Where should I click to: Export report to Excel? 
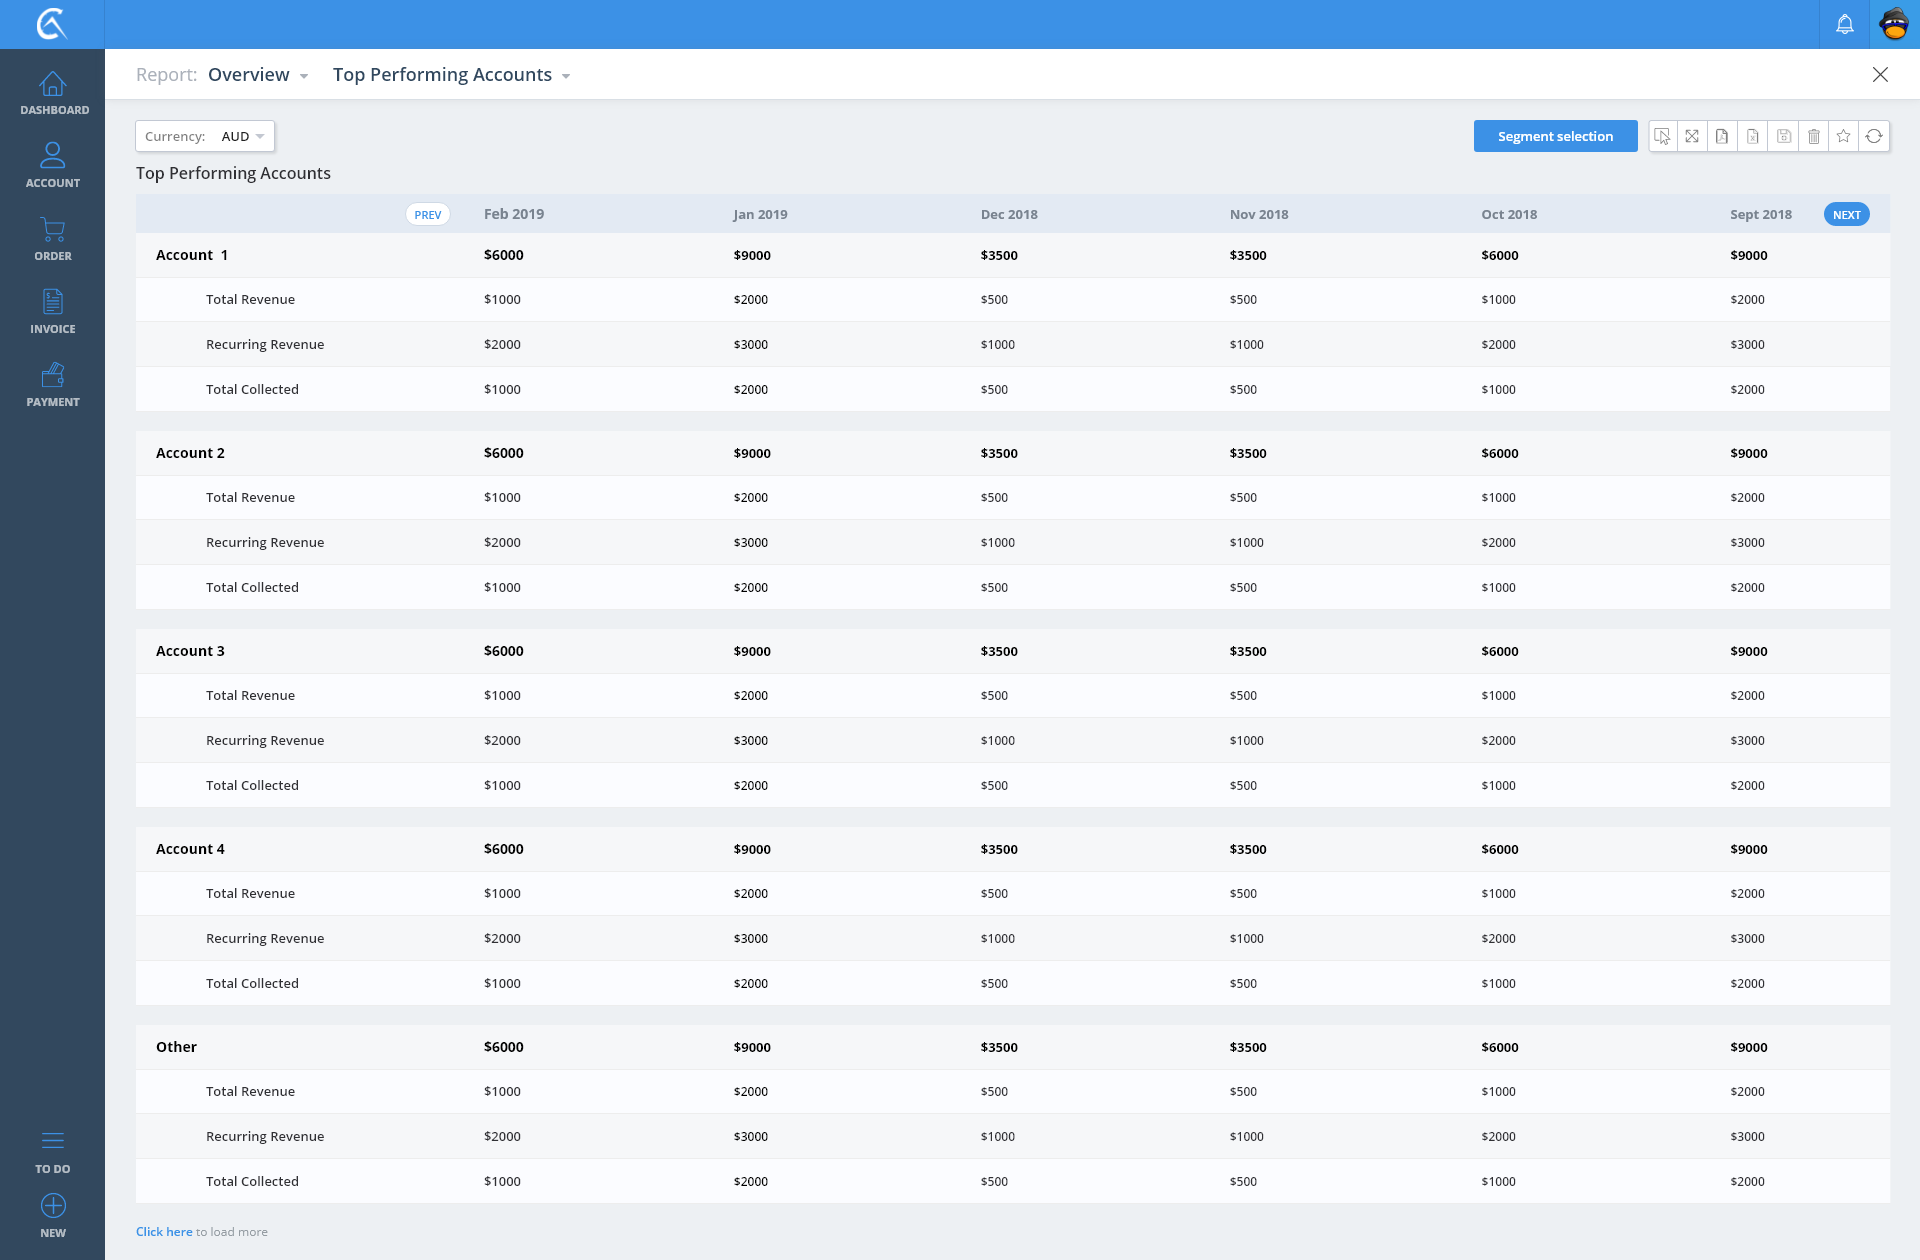1753,136
